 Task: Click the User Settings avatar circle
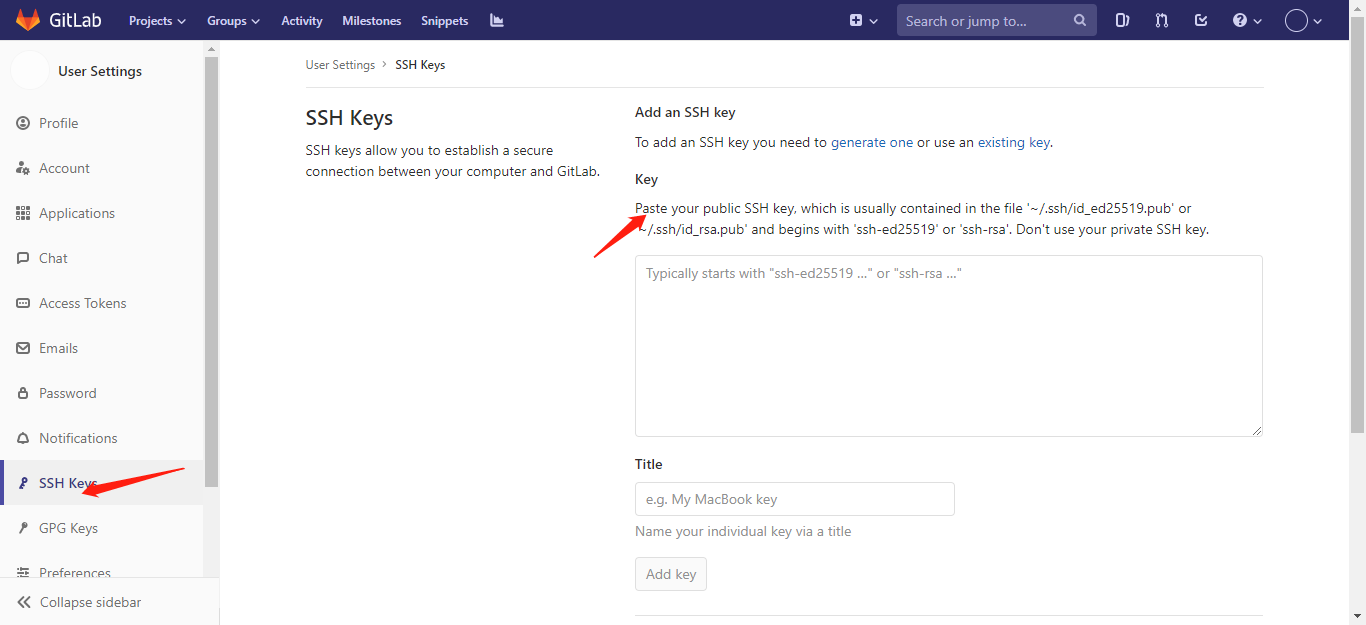point(30,71)
